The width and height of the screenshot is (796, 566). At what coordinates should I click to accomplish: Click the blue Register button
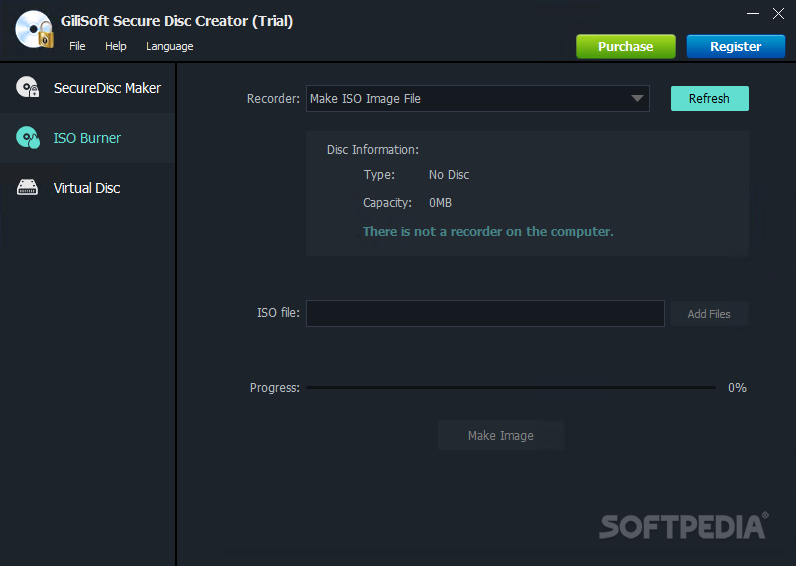pyautogui.click(x=736, y=47)
